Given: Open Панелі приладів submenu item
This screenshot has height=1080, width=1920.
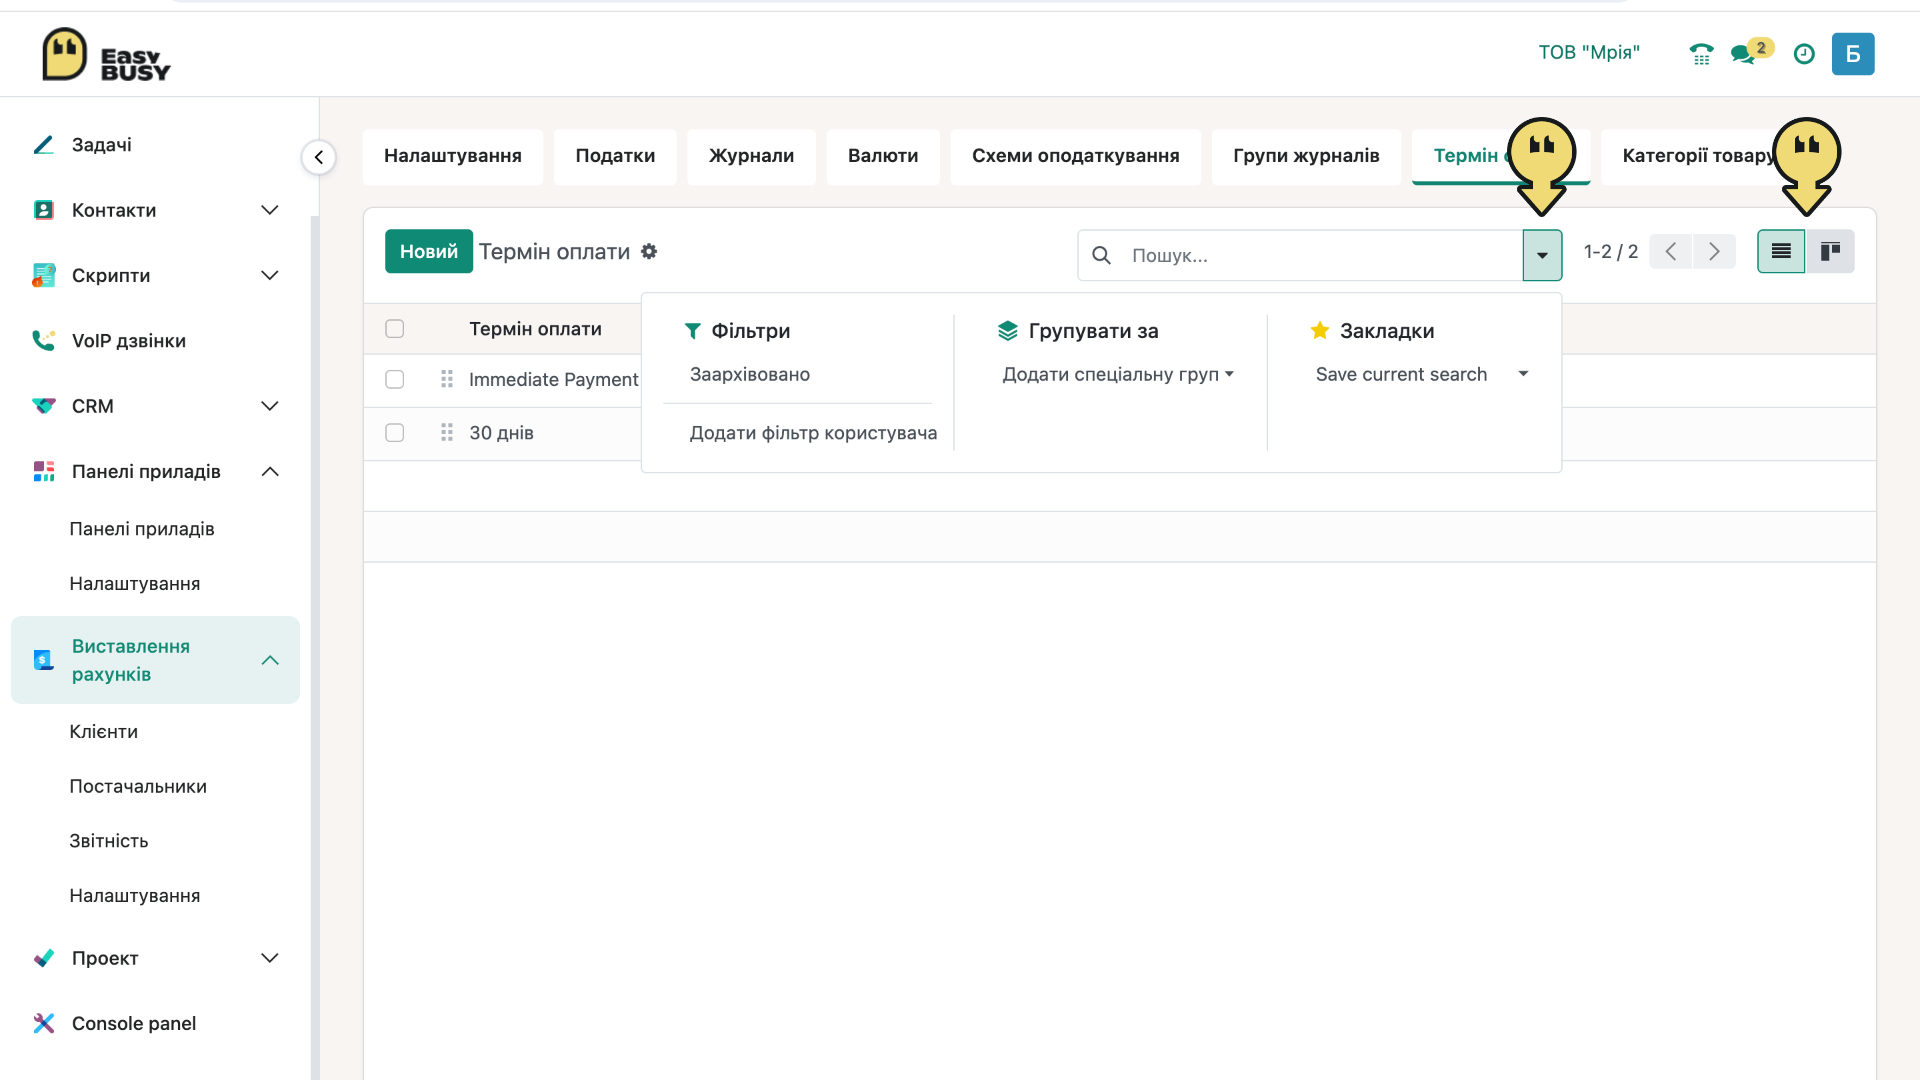Looking at the screenshot, I should [x=142, y=529].
